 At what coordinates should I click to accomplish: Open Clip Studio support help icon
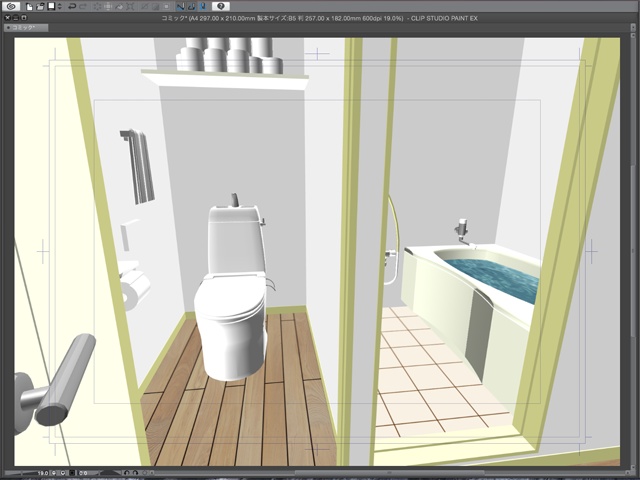(221, 6)
